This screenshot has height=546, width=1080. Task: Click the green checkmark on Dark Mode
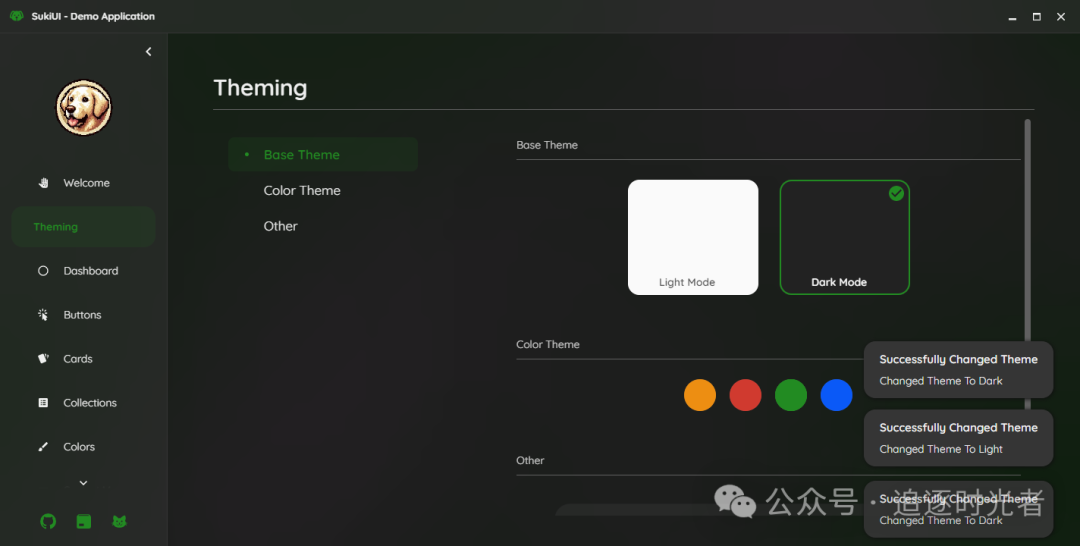pos(896,193)
